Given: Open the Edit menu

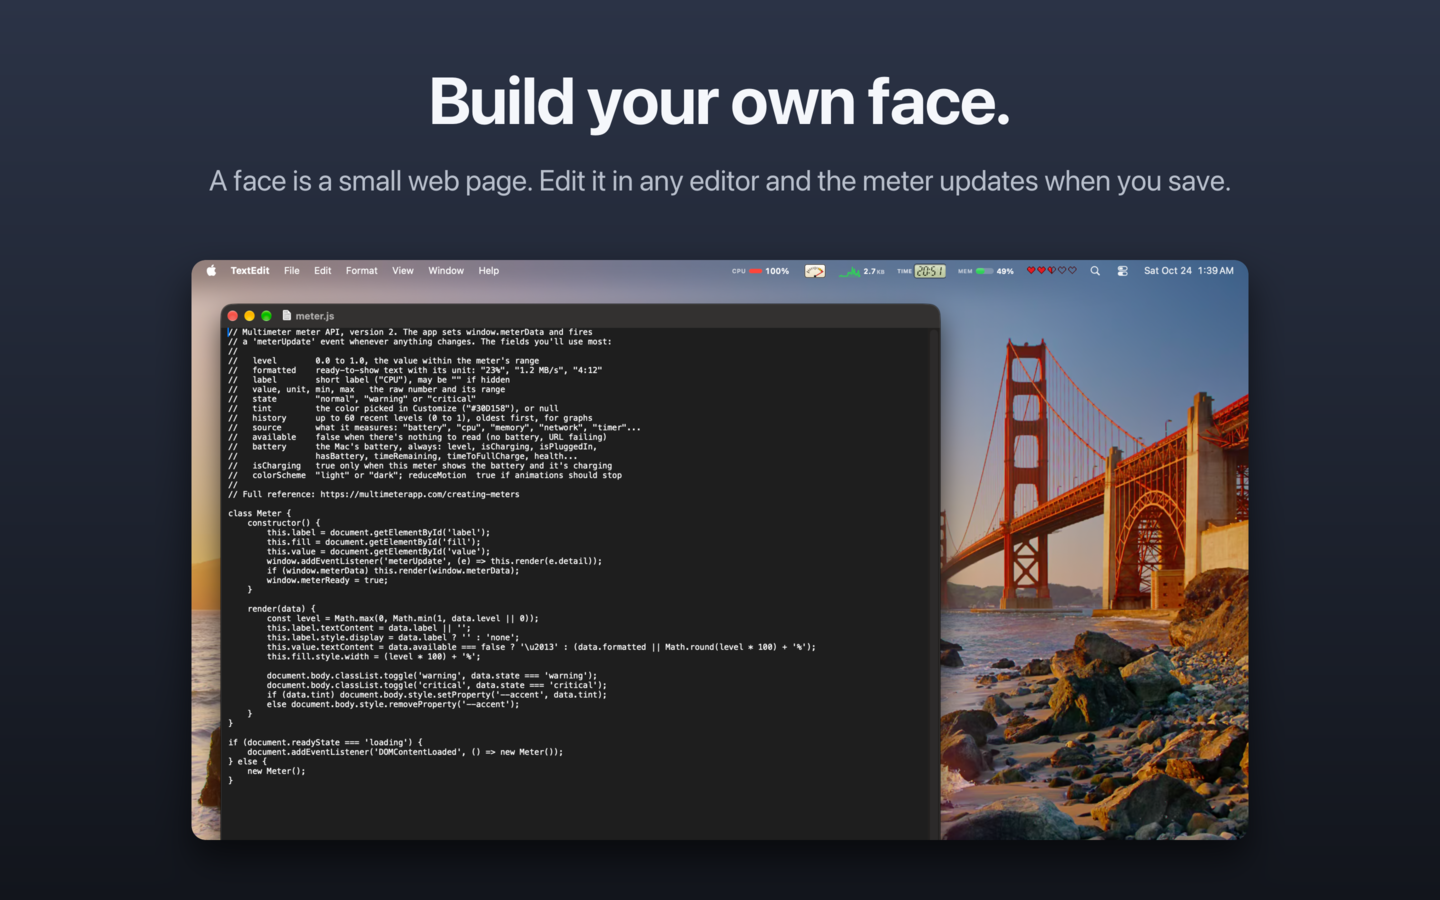Looking at the screenshot, I should point(323,271).
